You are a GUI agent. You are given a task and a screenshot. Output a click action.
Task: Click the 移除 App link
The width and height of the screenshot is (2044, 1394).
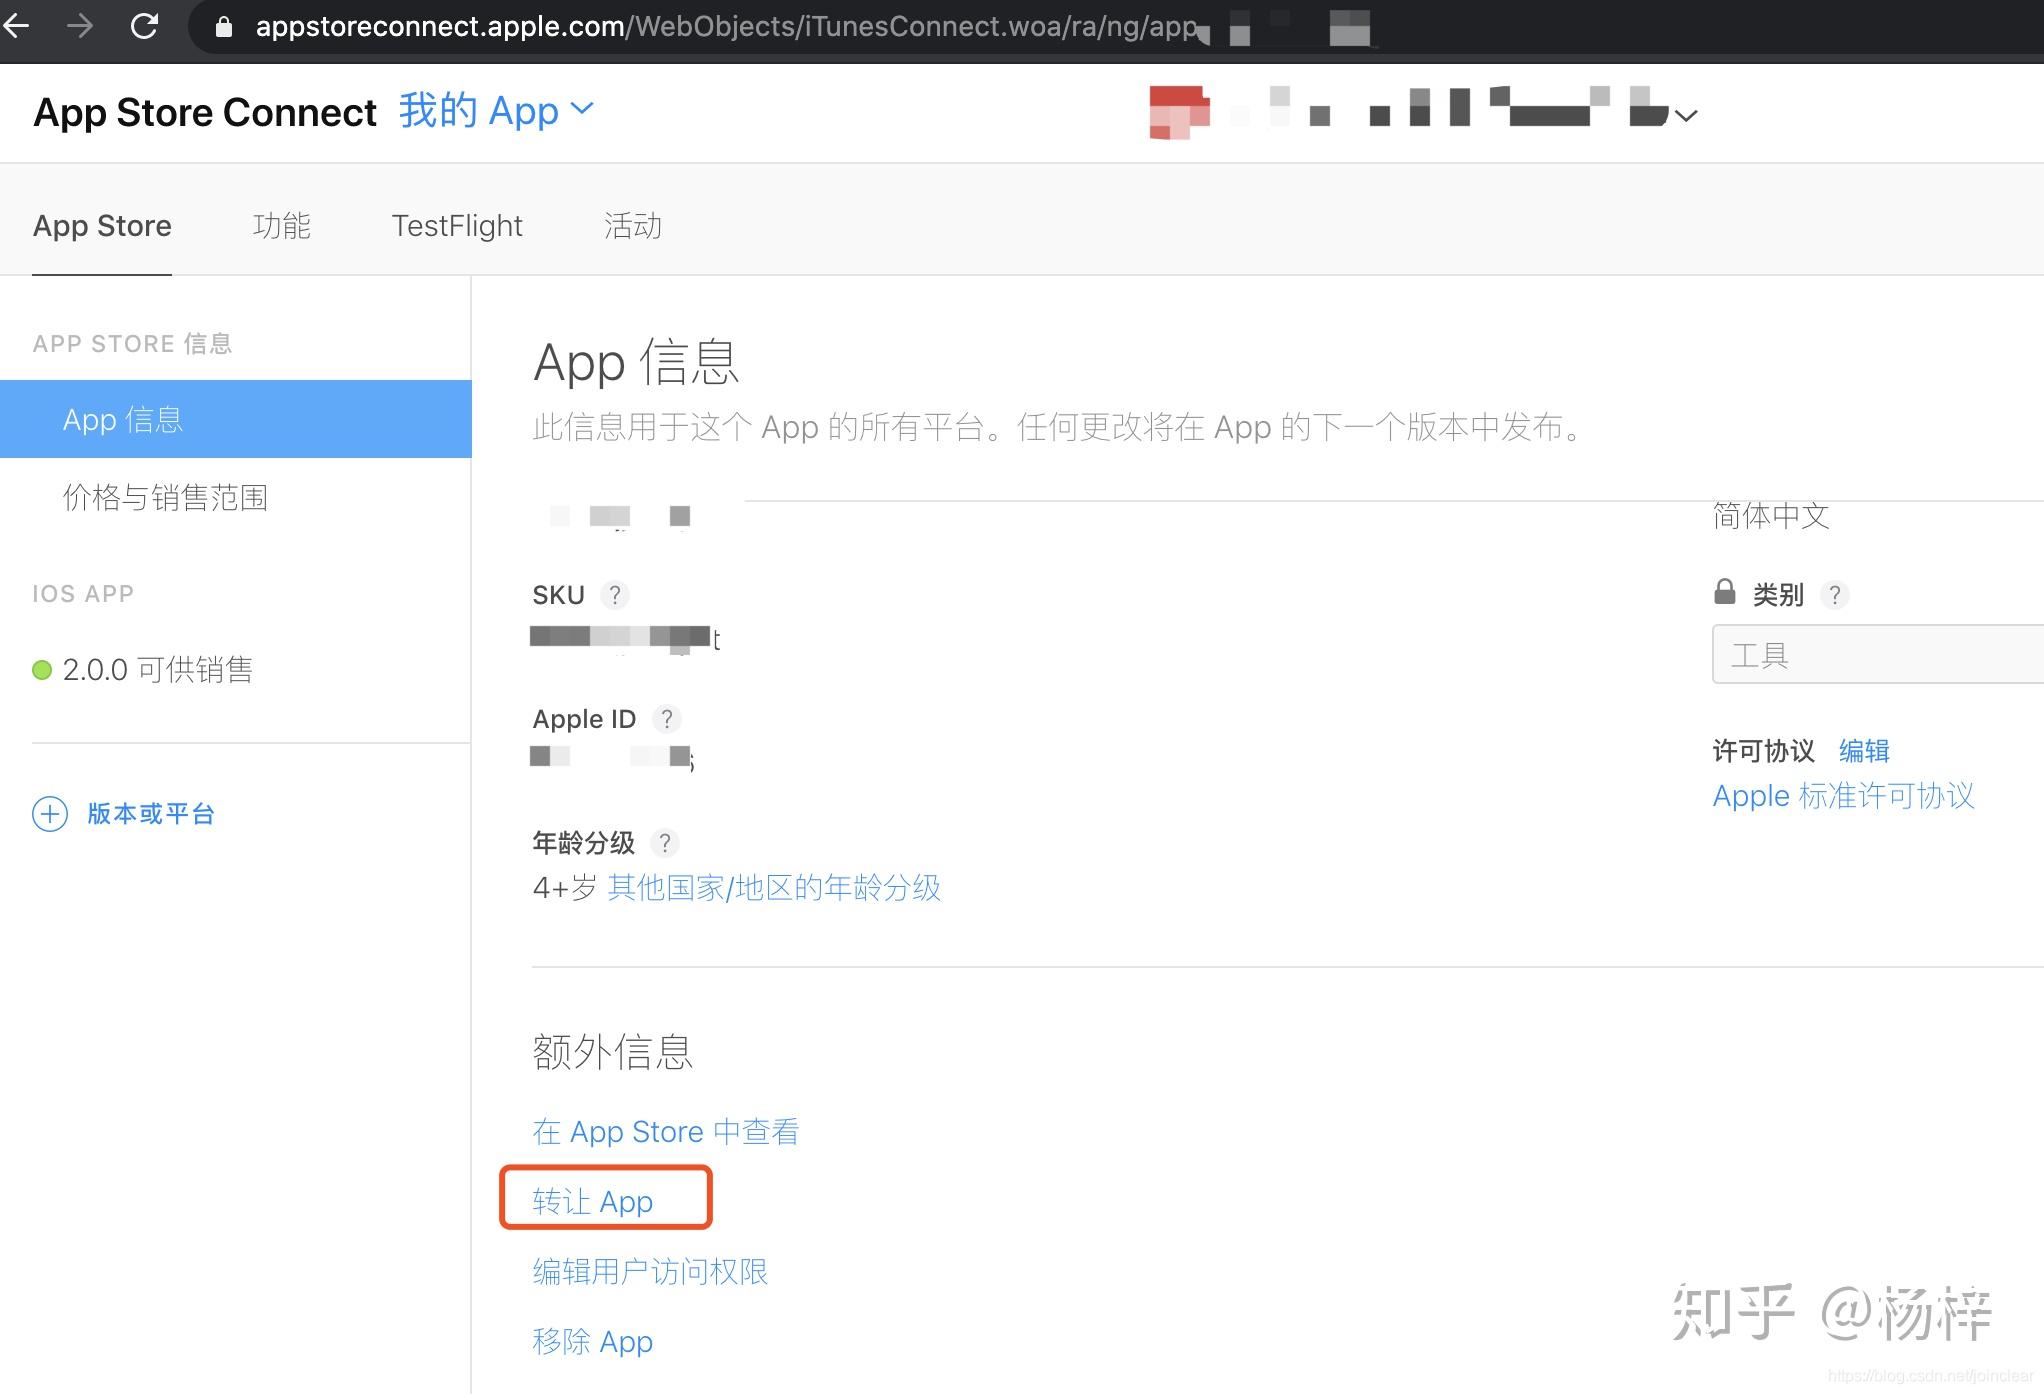pyautogui.click(x=593, y=1341)
